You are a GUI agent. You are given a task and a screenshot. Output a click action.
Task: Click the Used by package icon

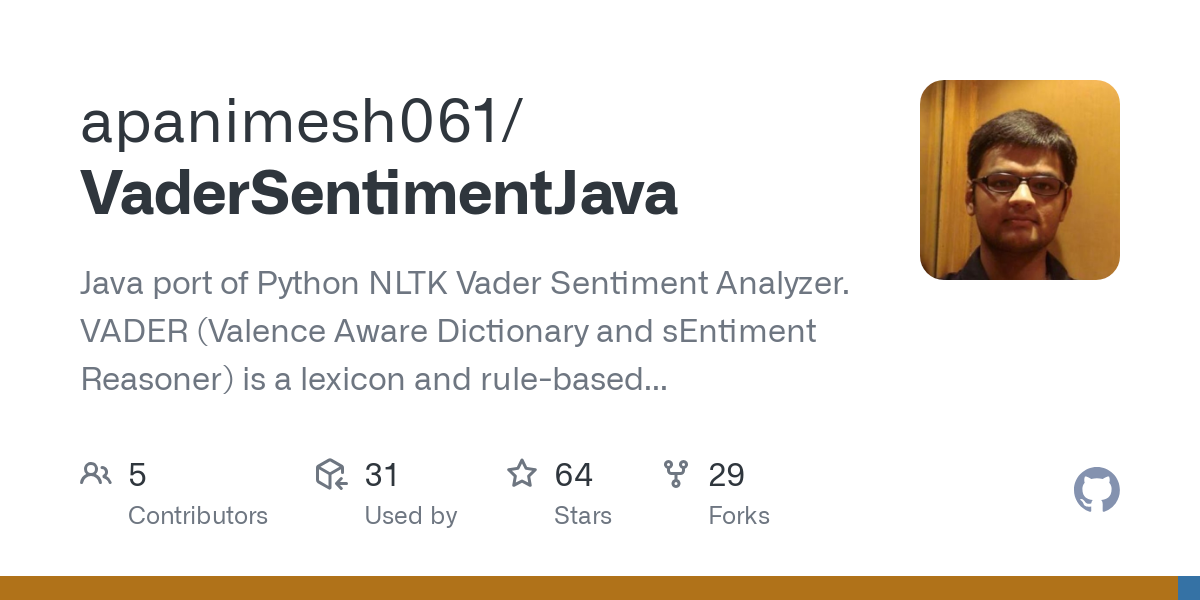(331, 474)
